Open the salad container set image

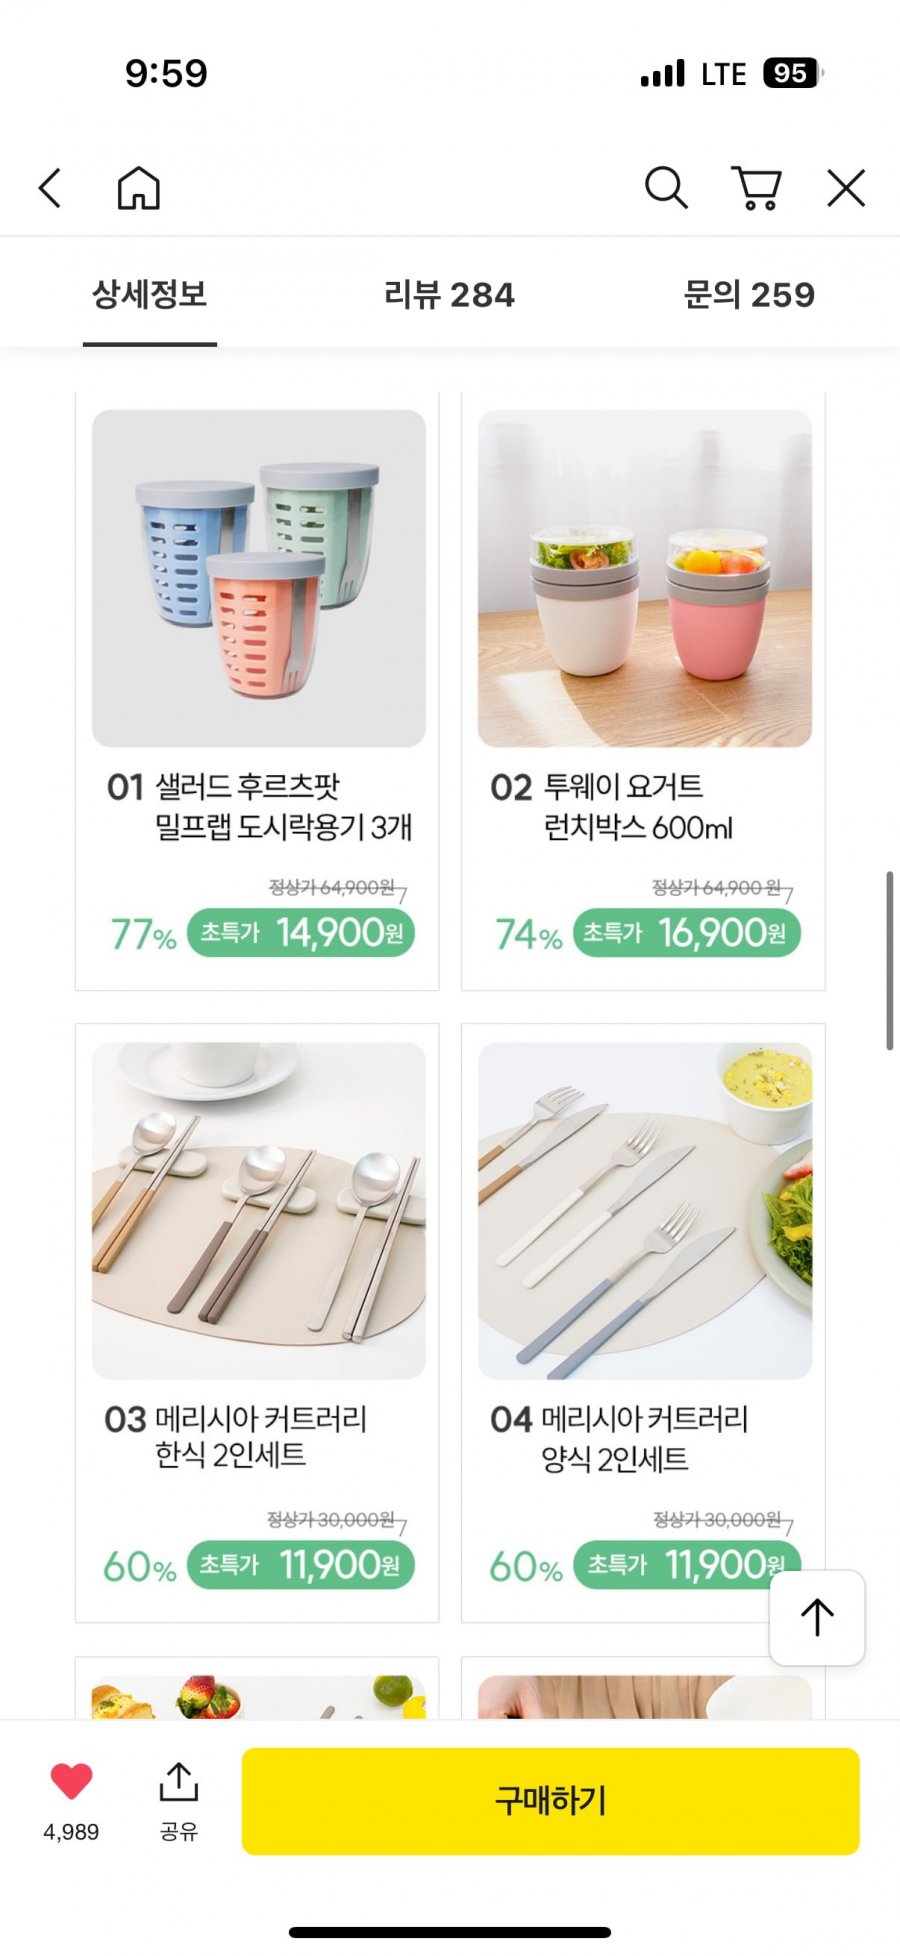click(259, 578)
